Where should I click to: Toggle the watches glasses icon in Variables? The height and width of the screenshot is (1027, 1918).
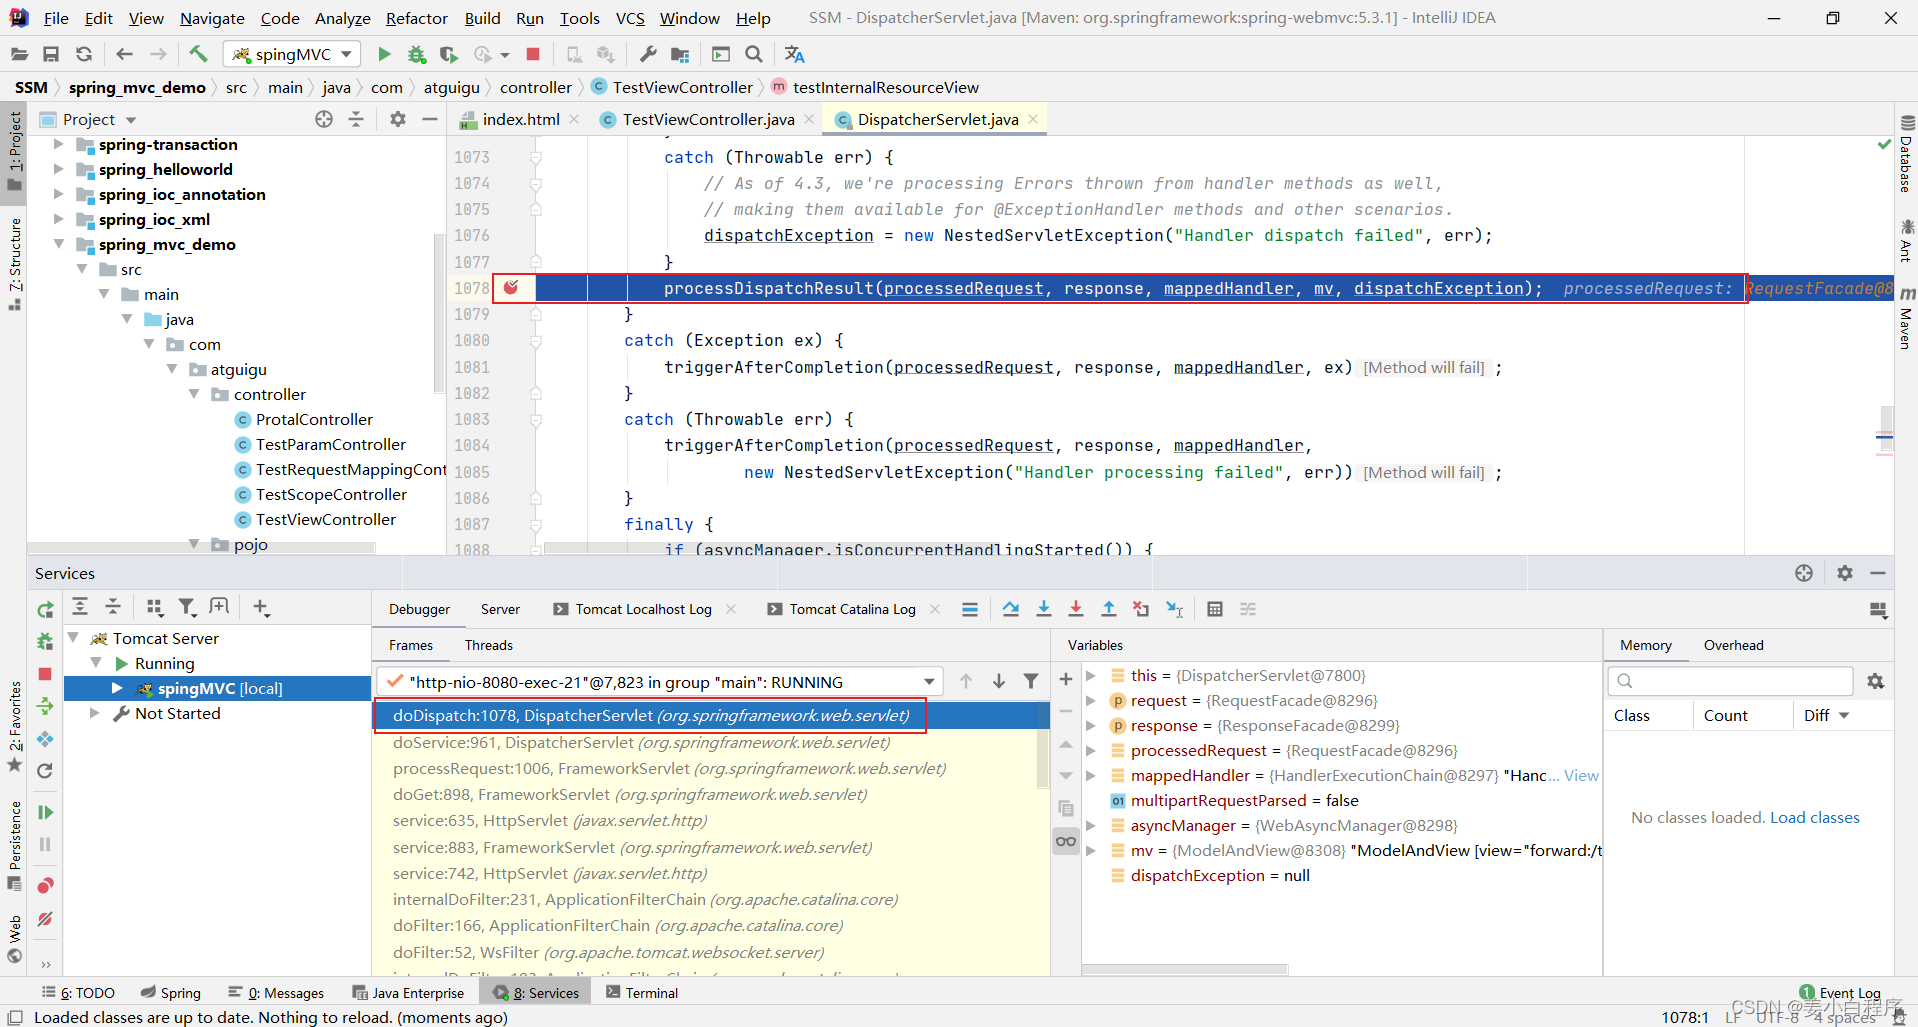tap(1066, 841)
